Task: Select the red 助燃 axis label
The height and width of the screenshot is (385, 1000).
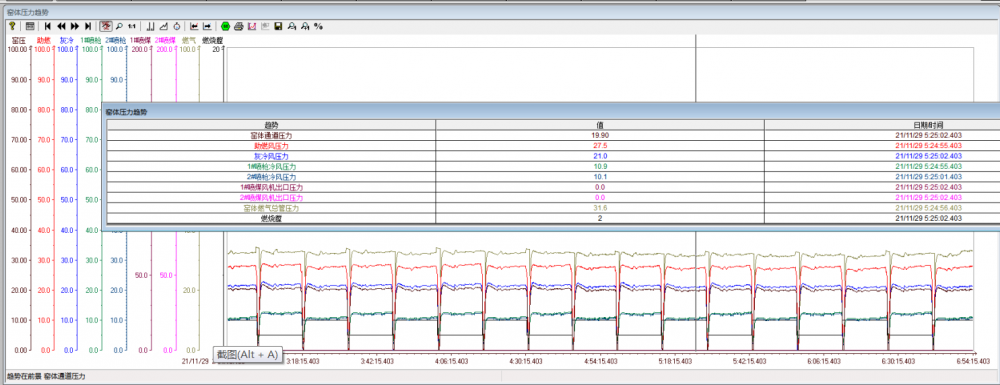Action: coord(43,40)
